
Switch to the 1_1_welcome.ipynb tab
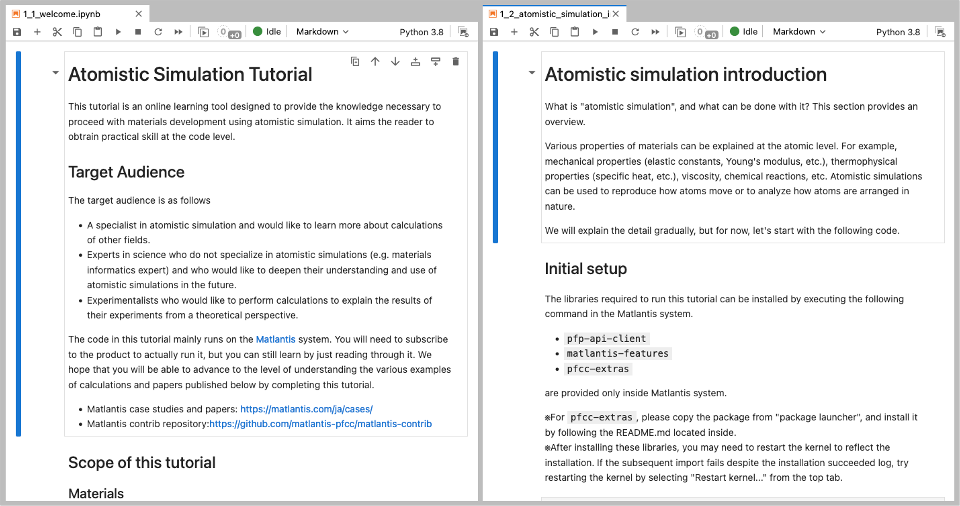pos(58,13)
